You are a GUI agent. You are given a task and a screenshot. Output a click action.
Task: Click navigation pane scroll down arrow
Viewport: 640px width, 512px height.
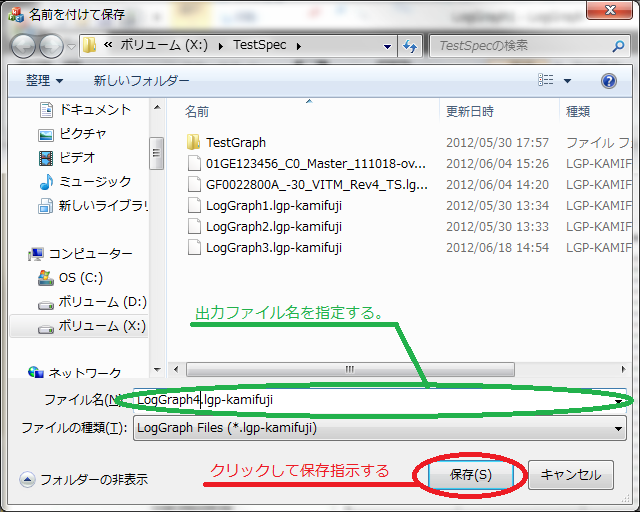(157, 370)
